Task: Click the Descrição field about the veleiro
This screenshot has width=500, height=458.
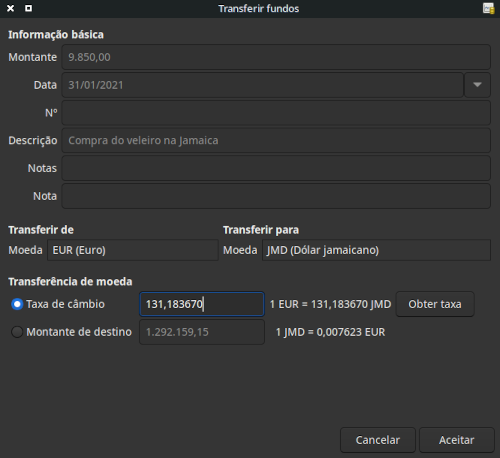Action: [x=276, y=140]
